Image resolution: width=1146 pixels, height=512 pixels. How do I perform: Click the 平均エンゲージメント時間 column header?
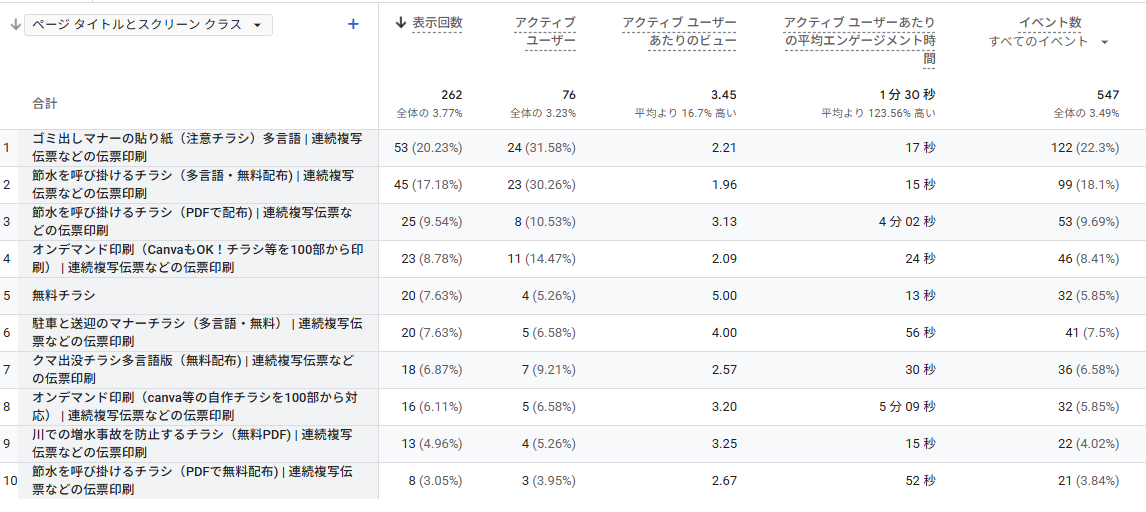(860, 40)
